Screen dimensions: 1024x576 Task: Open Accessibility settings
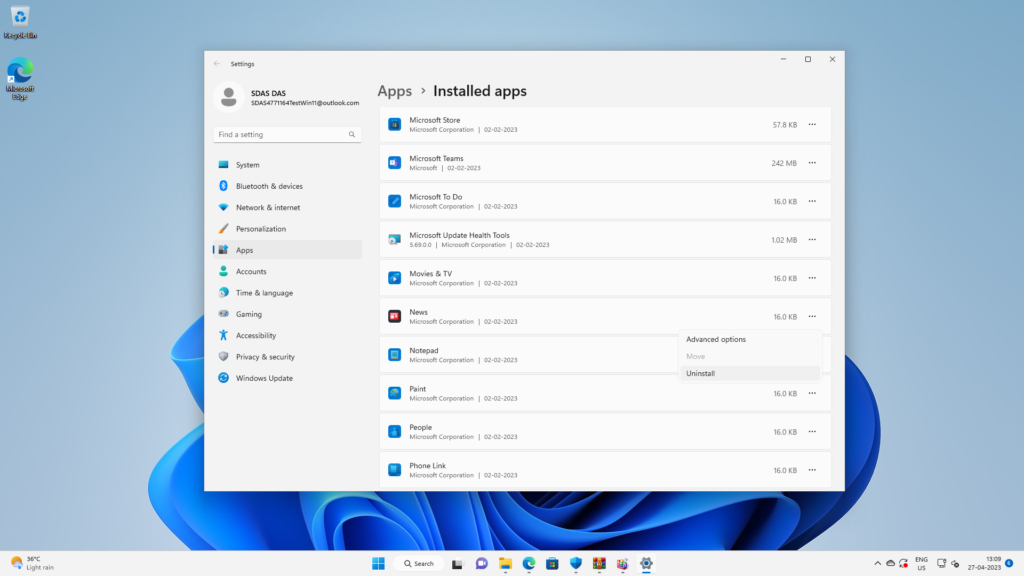287,335
